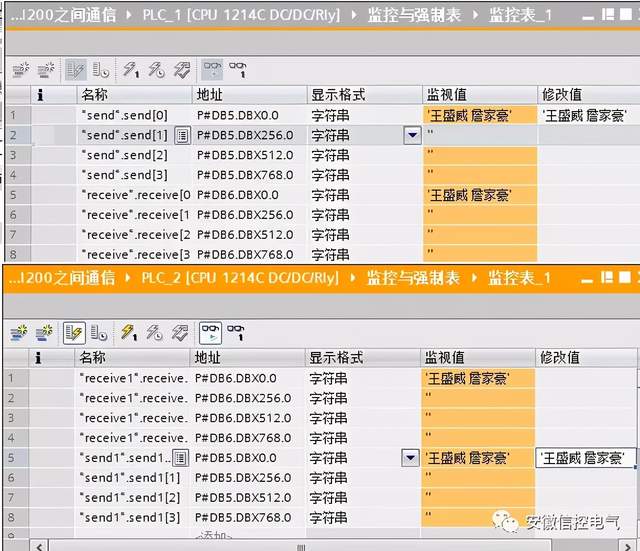Click 'Enable peripheral outputs' icon in PLC_1 toolbar
Viewport: 640px width, 551px height.
[180, 70]
